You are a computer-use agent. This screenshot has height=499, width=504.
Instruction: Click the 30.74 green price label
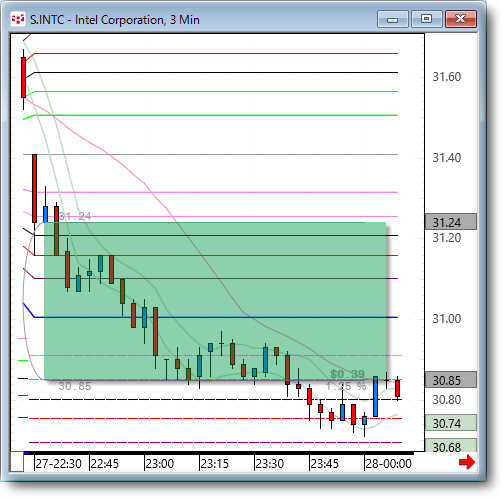[x=451, y=423]
